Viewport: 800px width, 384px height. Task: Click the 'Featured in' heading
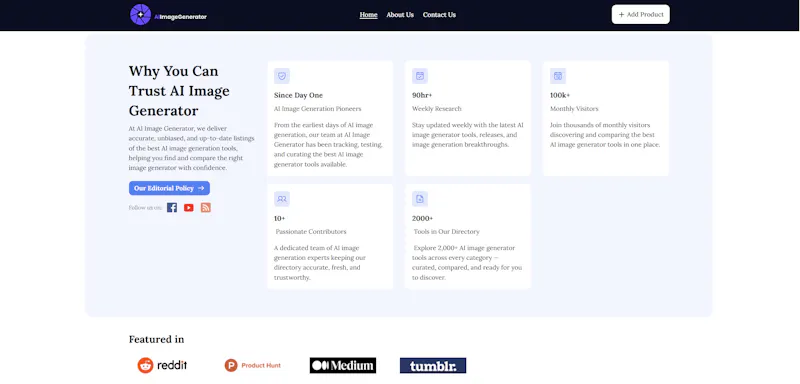(156, 339)
